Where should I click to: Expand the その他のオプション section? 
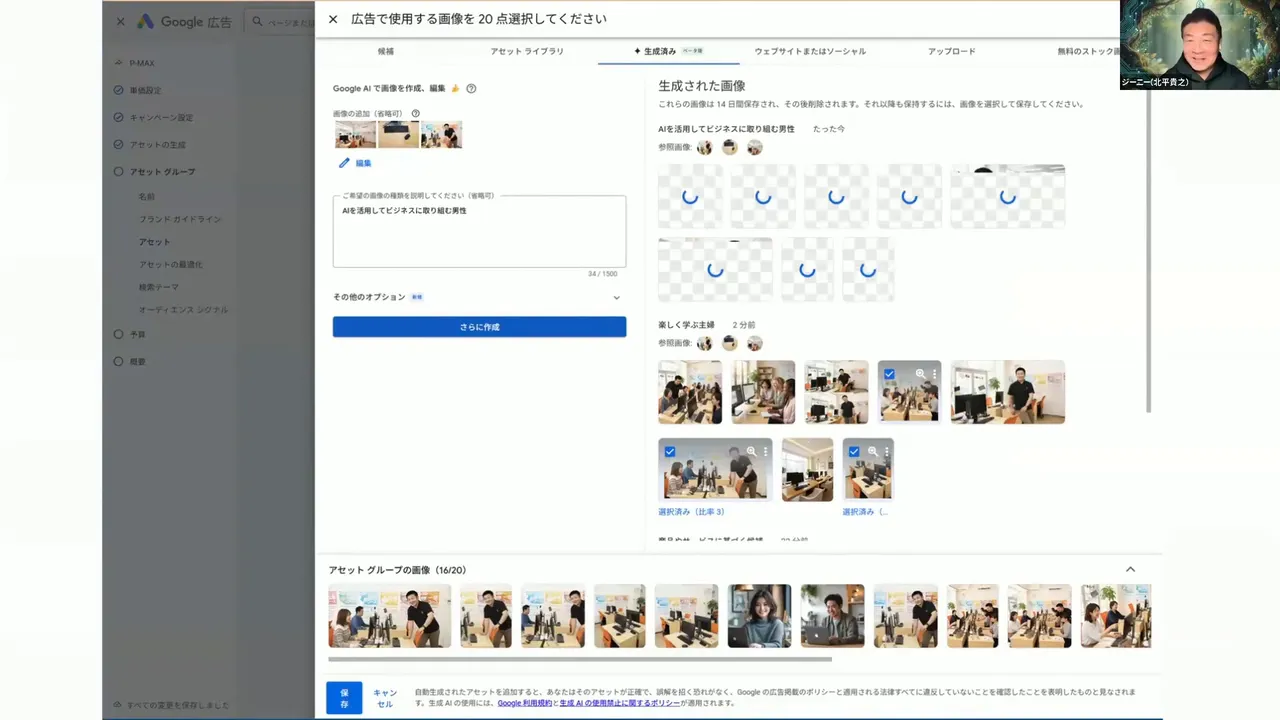pos(616,297)
